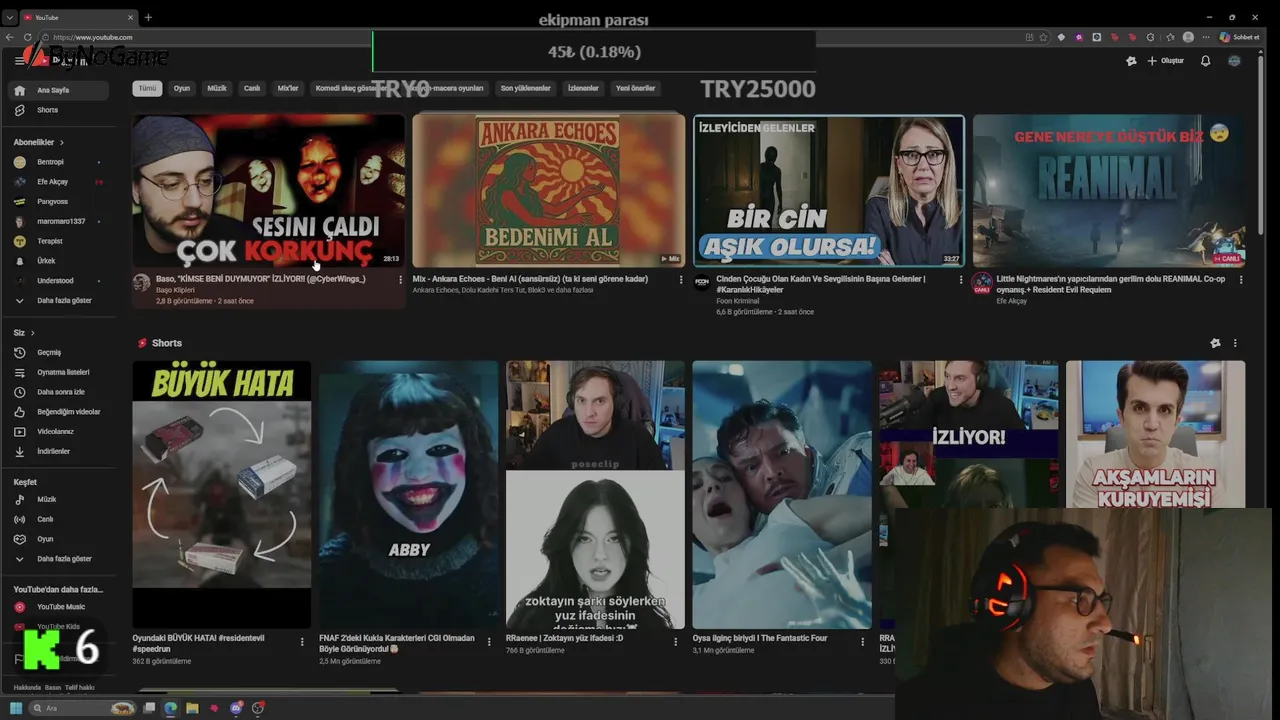Open İndirilenler downloads

click(58, 452)
